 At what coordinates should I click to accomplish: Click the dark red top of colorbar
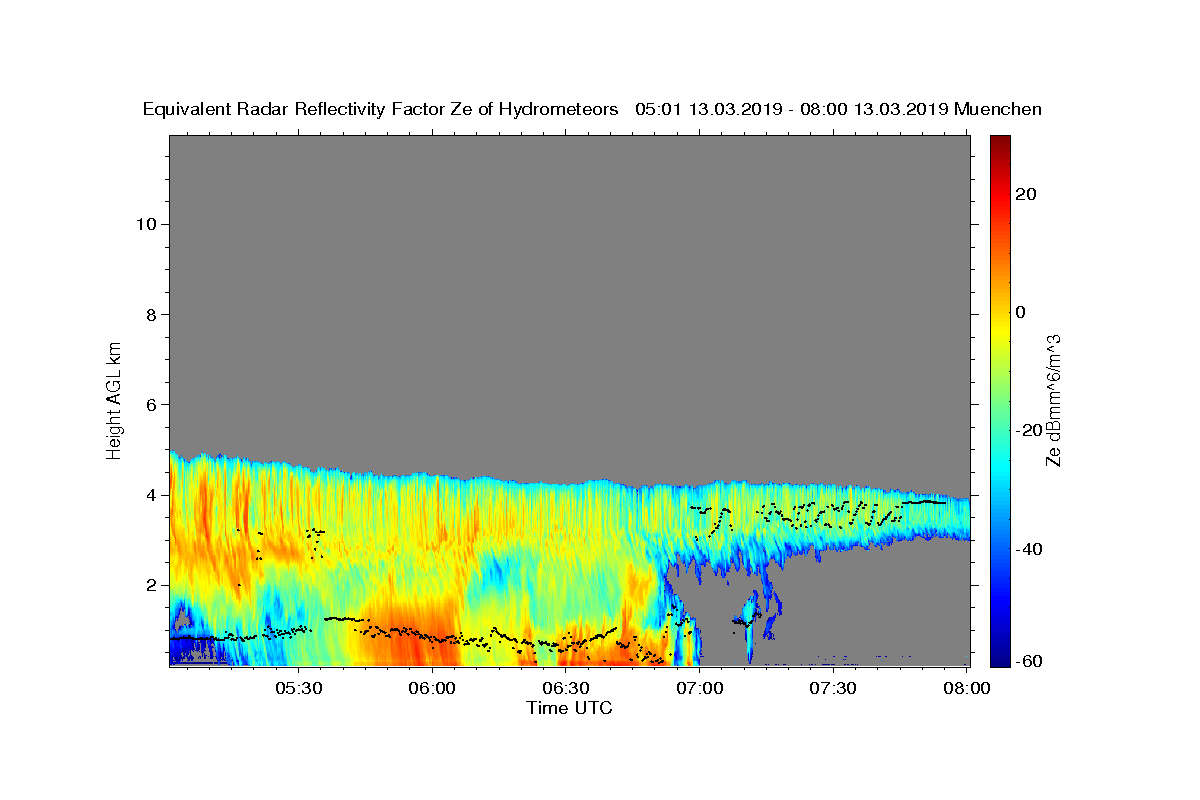click(1000, 142)
